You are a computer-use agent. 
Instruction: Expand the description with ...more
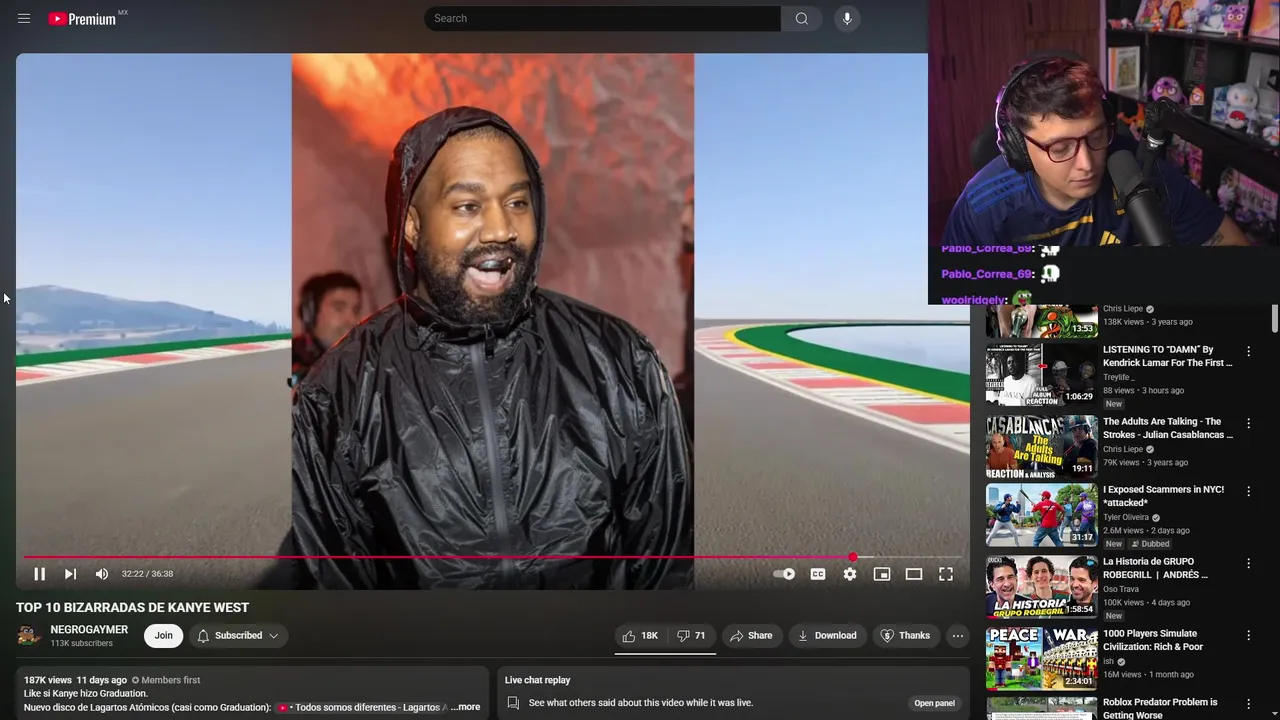pos(466,707)
